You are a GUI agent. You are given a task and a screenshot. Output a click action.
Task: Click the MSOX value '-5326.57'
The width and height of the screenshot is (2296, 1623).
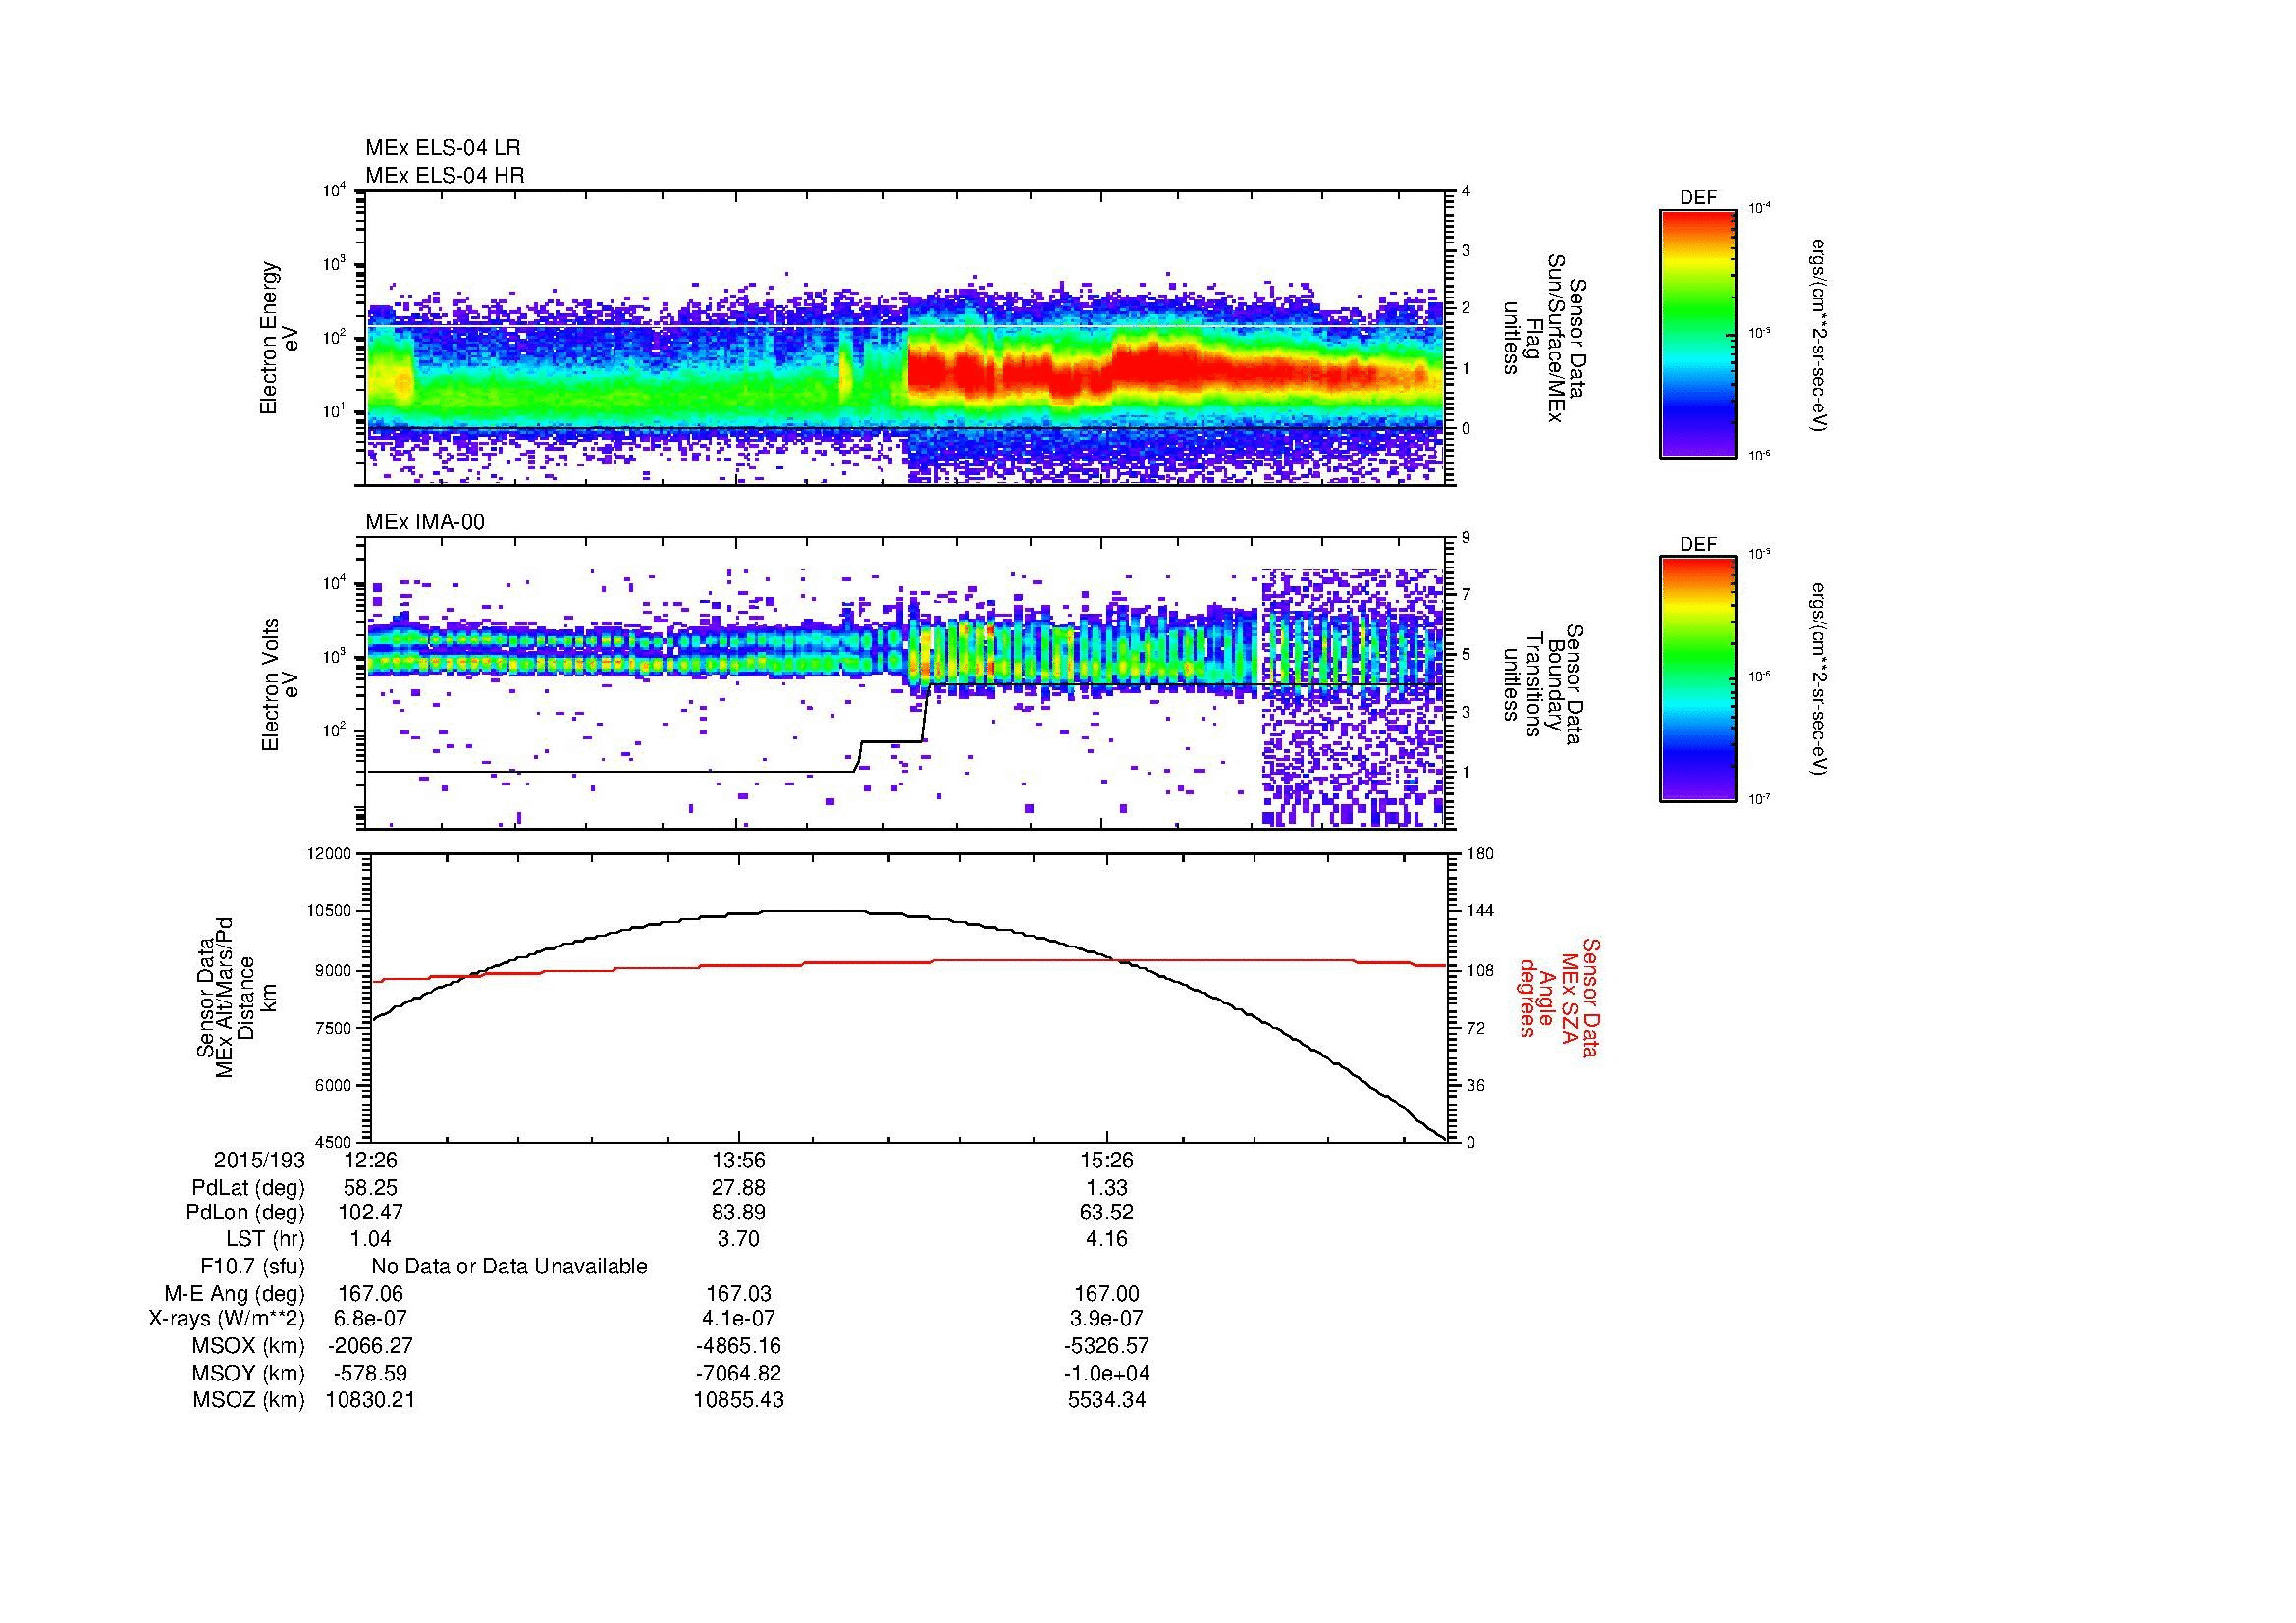pyautogui.click(x=1107, y=1346)
